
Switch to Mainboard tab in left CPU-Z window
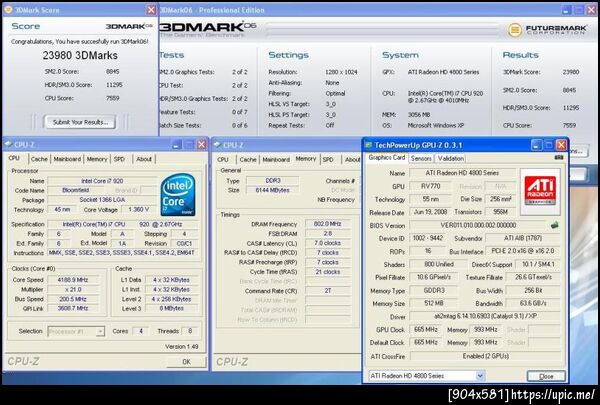[67, 159]
